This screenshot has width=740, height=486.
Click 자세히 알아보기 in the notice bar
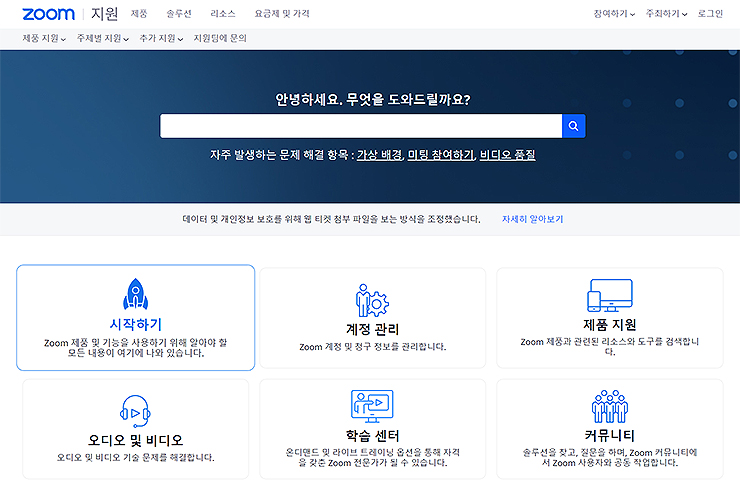[x=532, y=219]
